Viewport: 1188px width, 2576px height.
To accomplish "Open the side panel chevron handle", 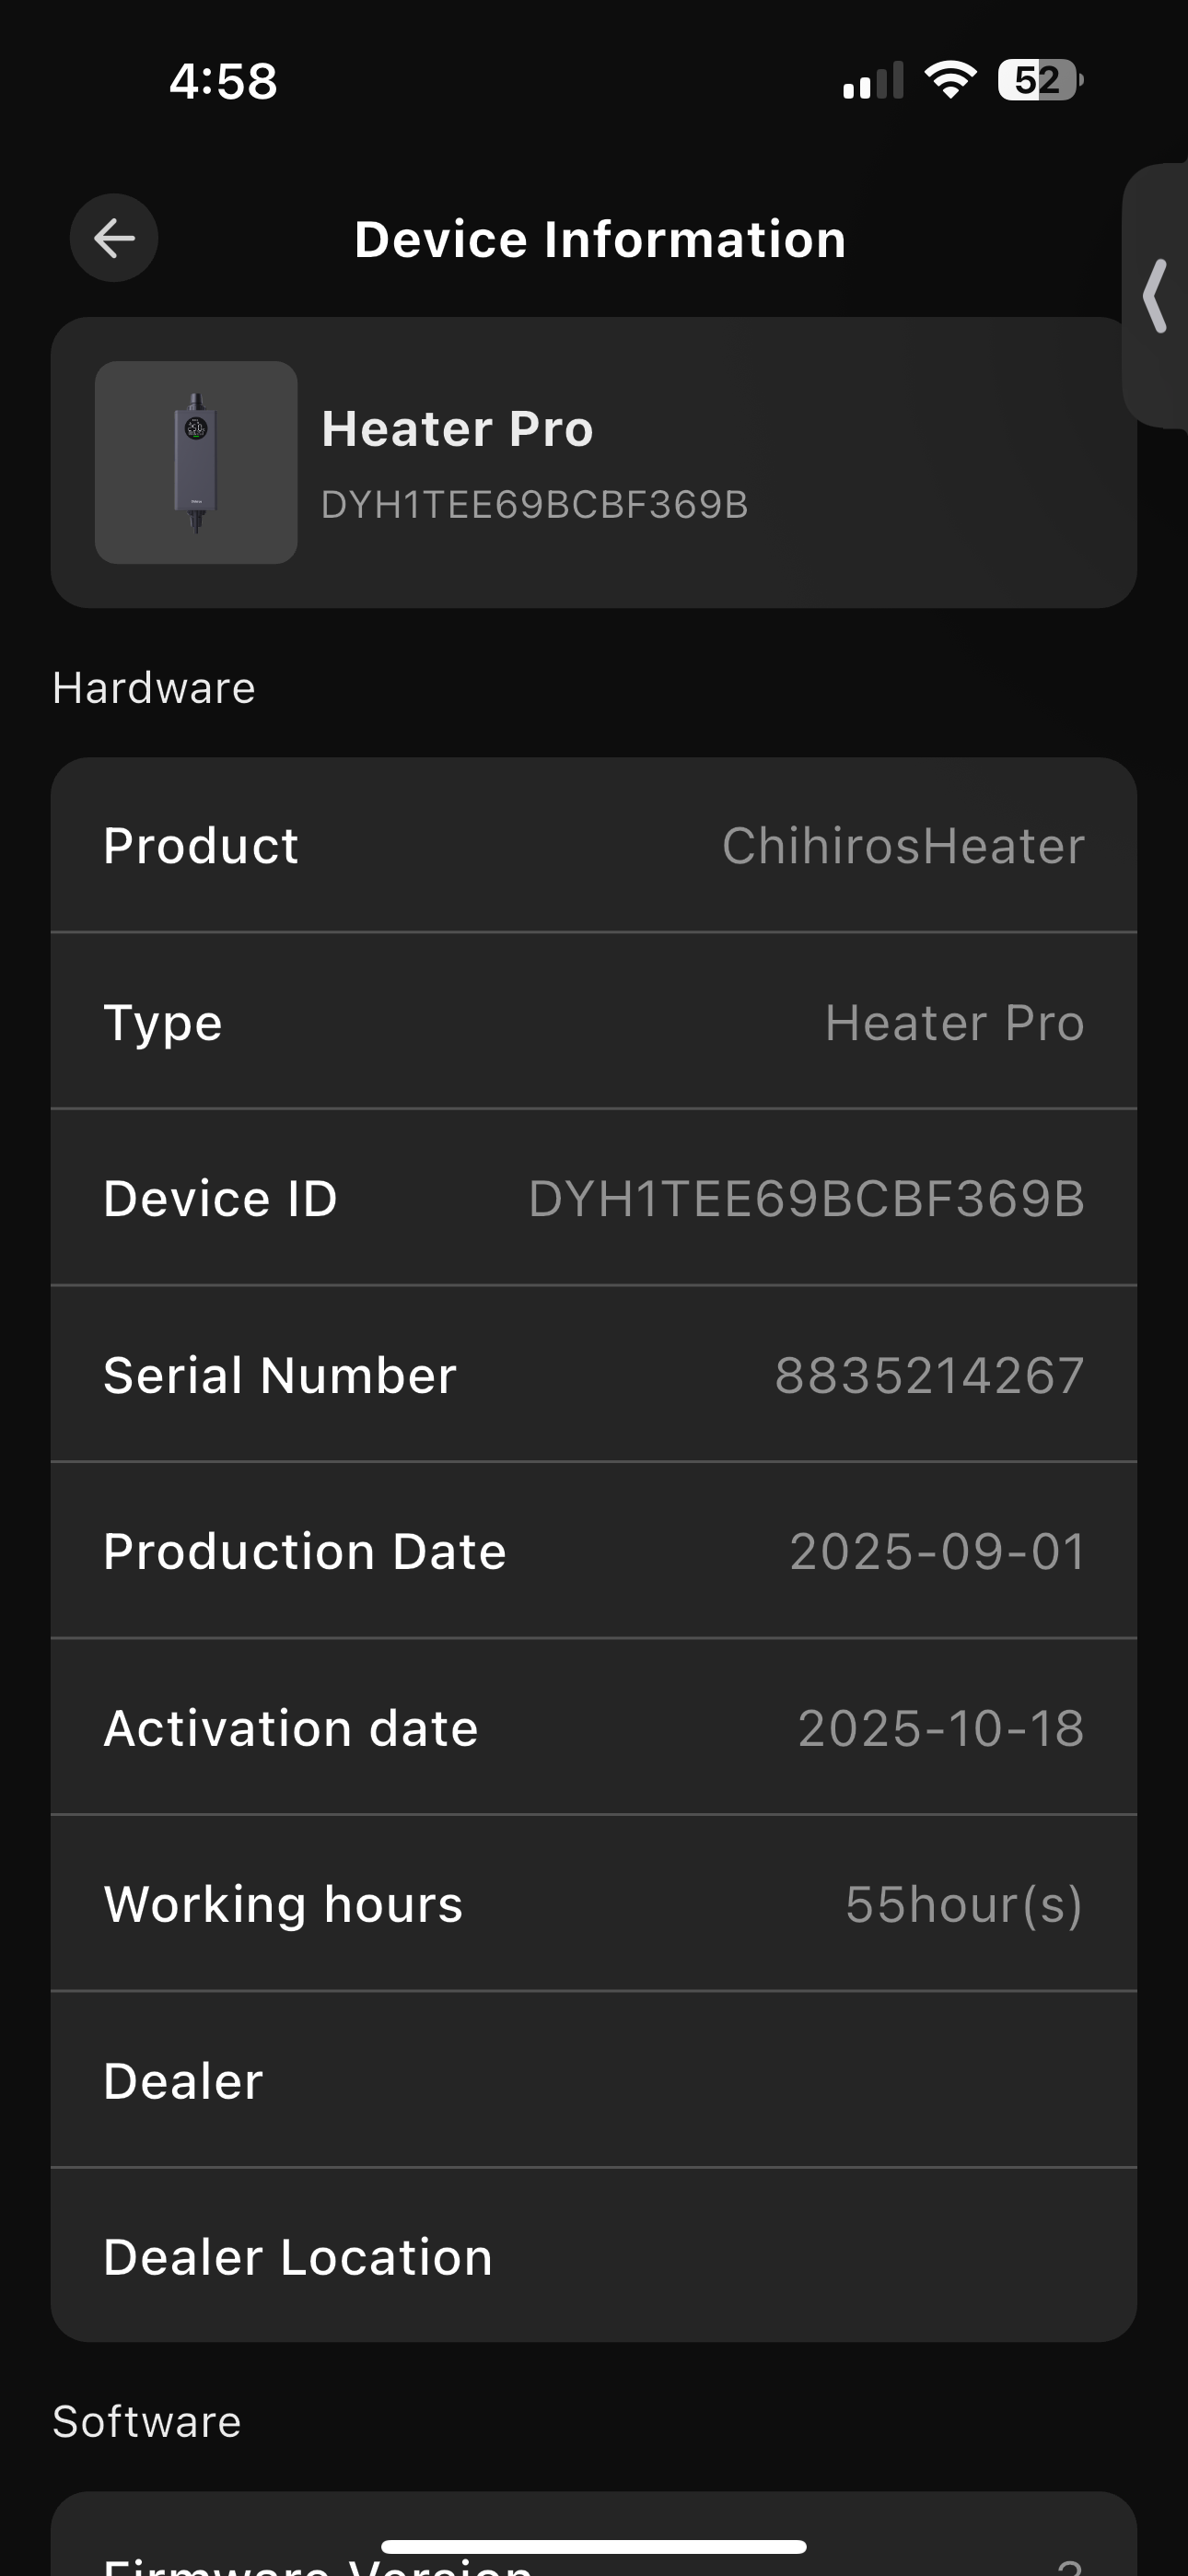I will click(x=1156, y=296).
